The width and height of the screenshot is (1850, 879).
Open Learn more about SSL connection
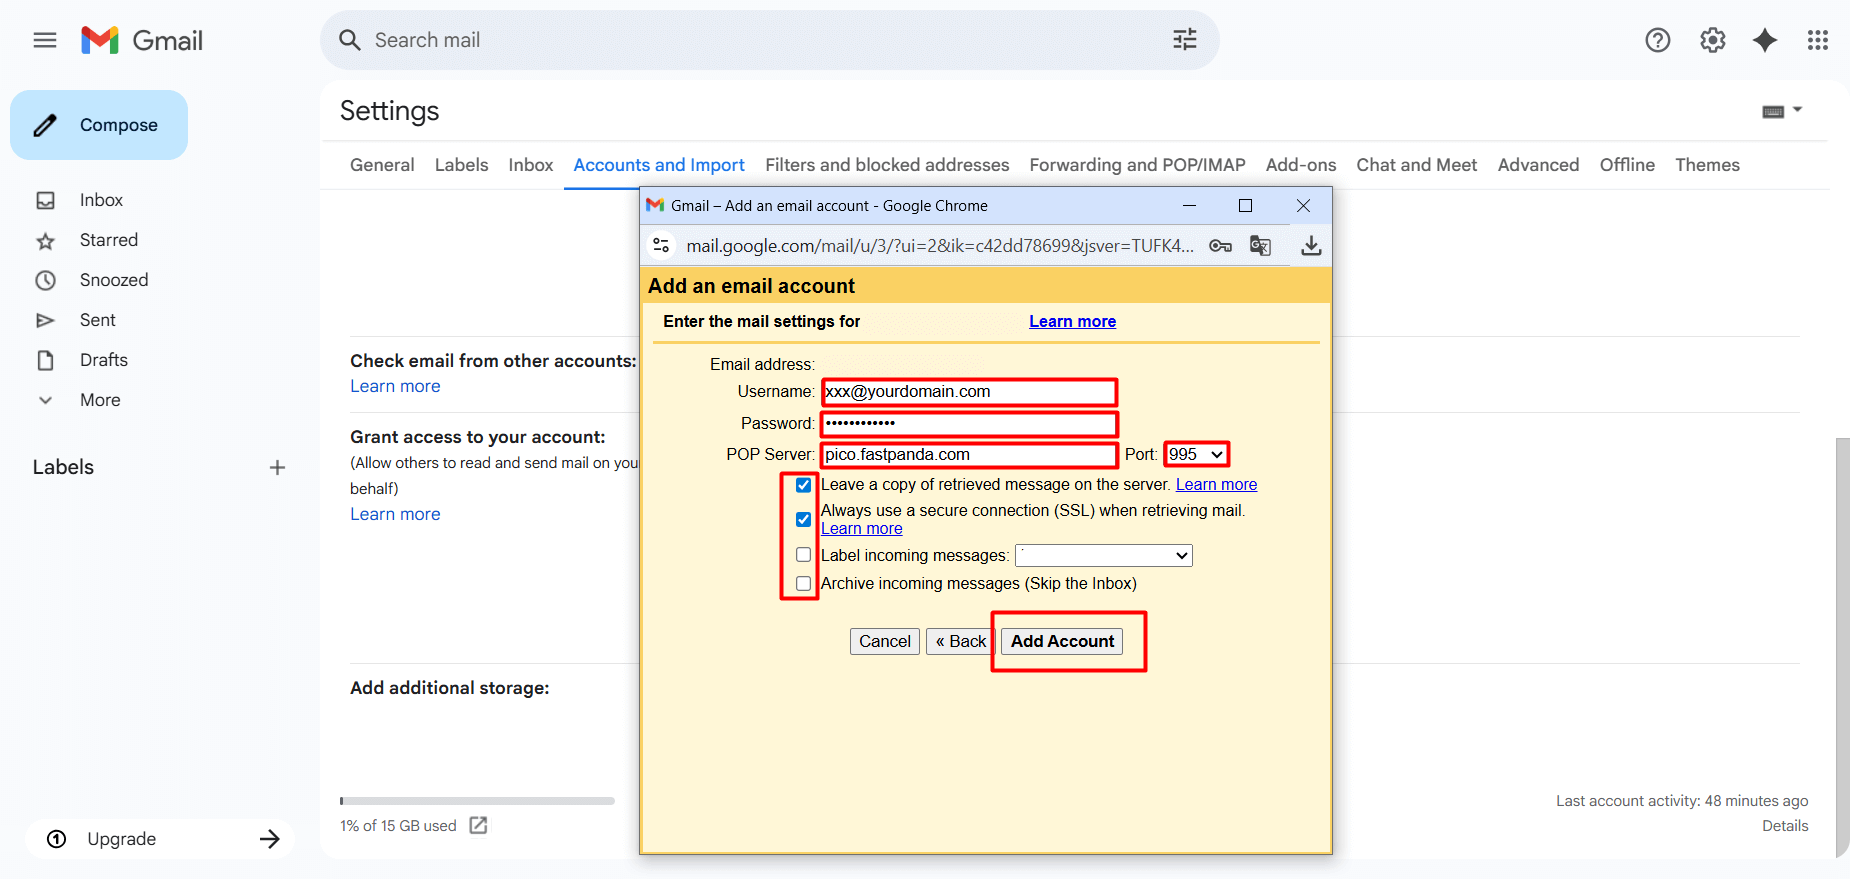(861, 528)
